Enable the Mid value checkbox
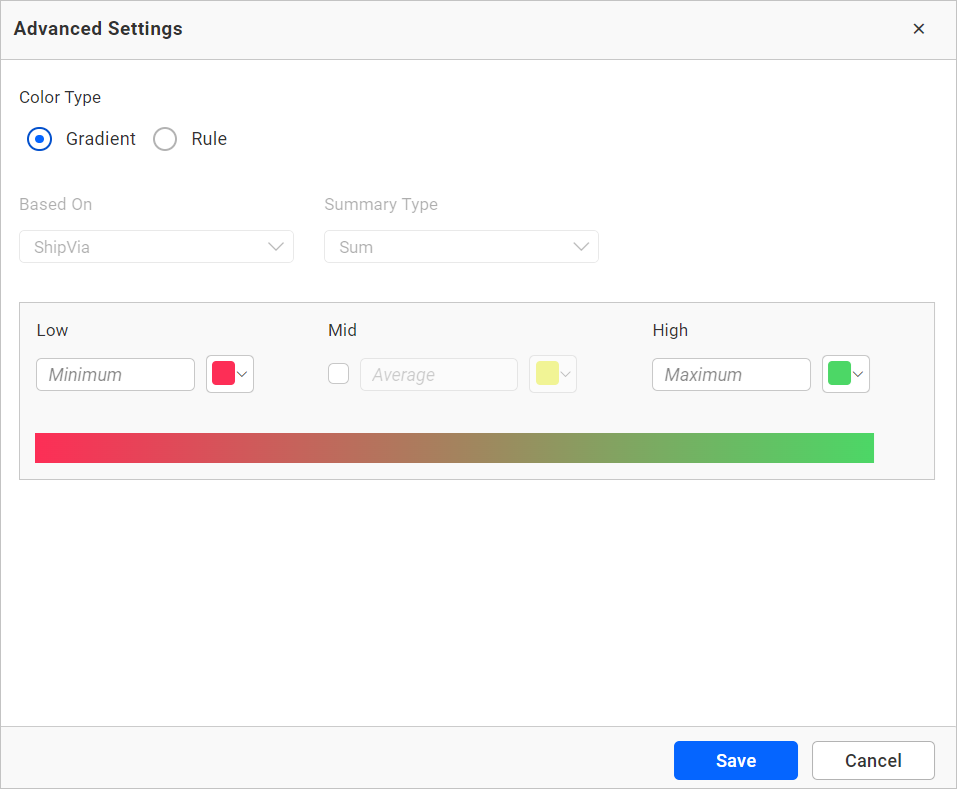The width and height of the screenshot is (957, 789). pos(338,373)
